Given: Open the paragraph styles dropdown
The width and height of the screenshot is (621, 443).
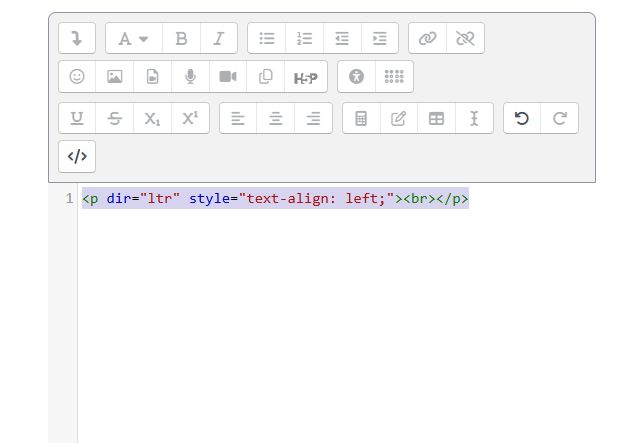Looking at the screenshot, I should pyautogui.click(x=133, y=38).
